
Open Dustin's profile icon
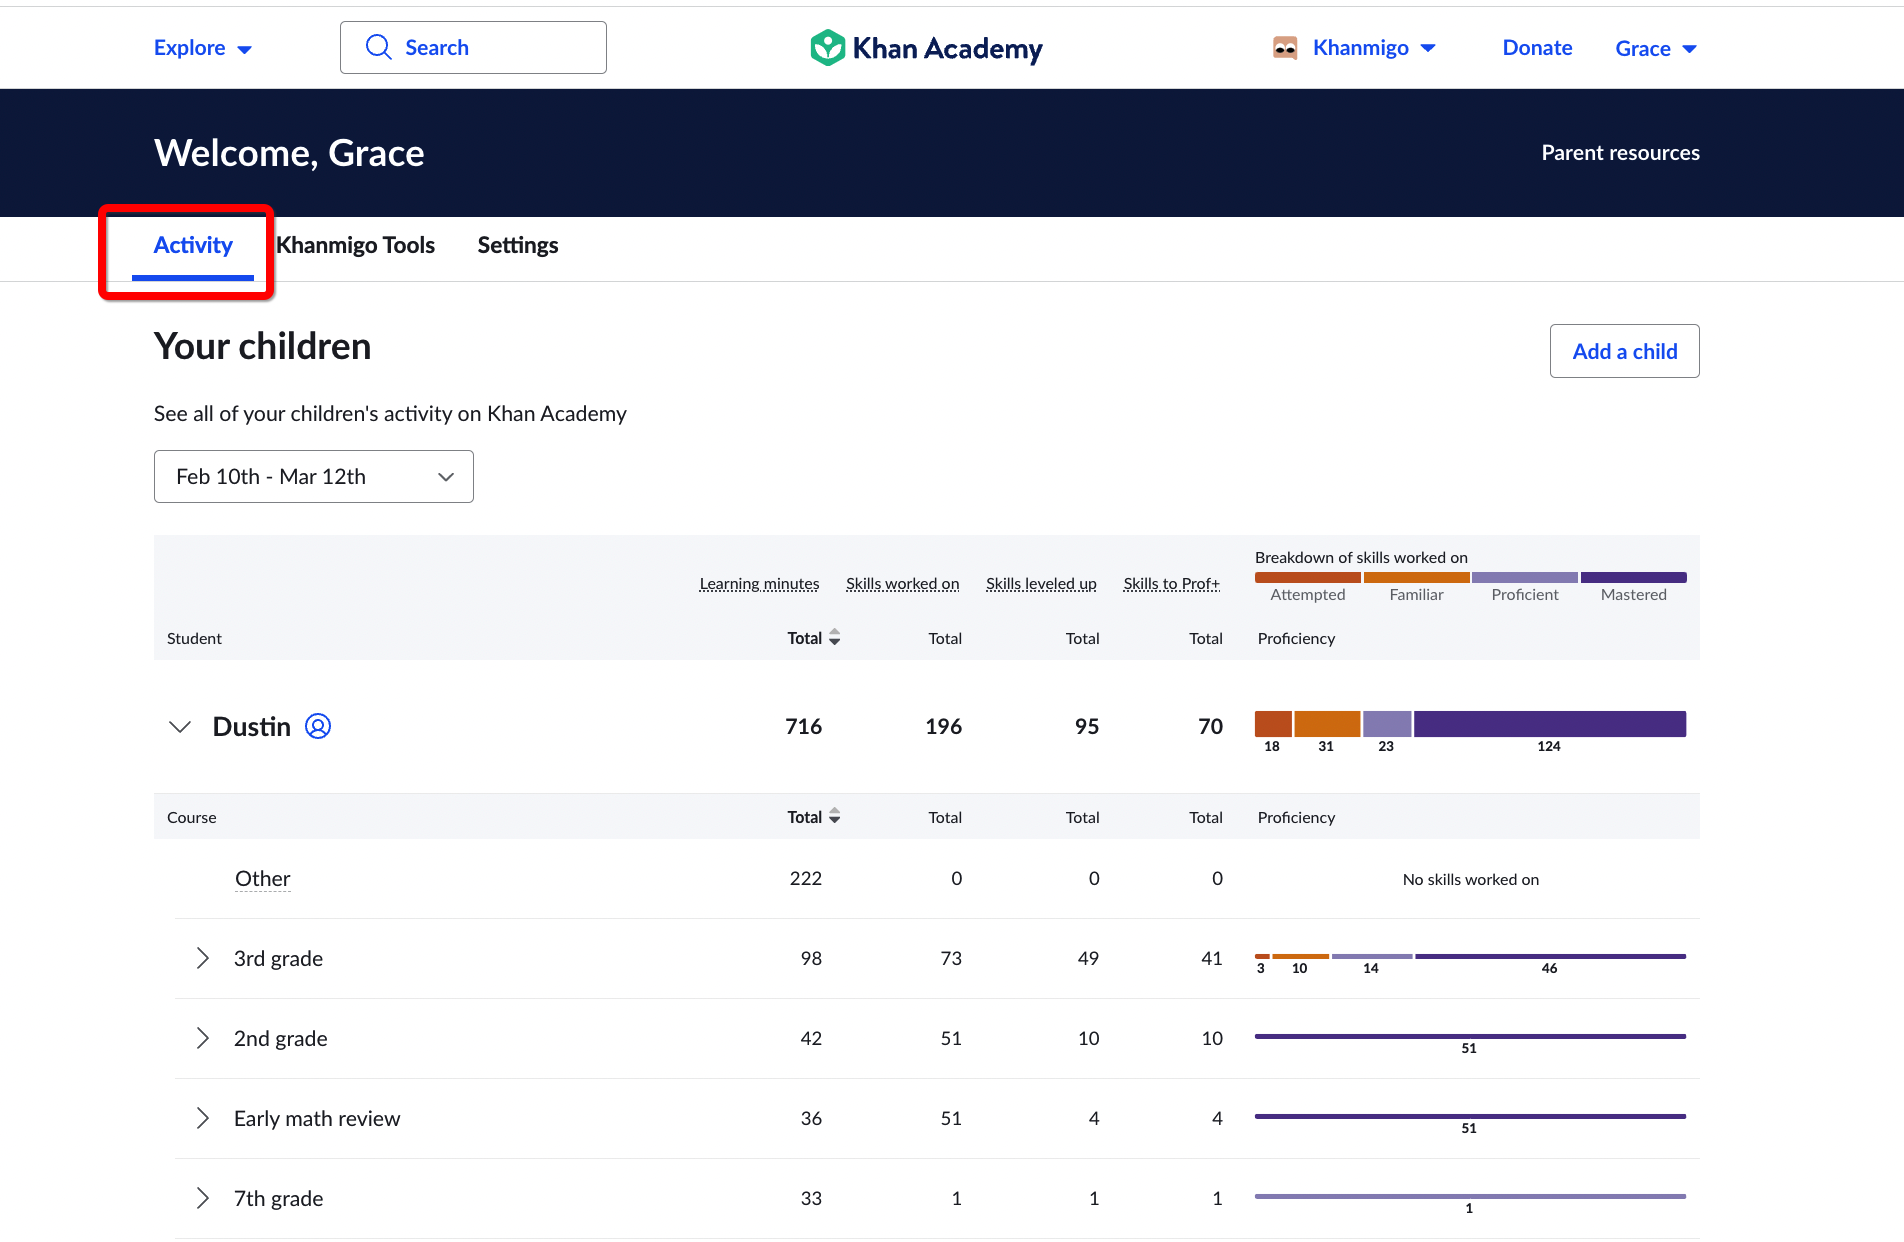(318, 726)
